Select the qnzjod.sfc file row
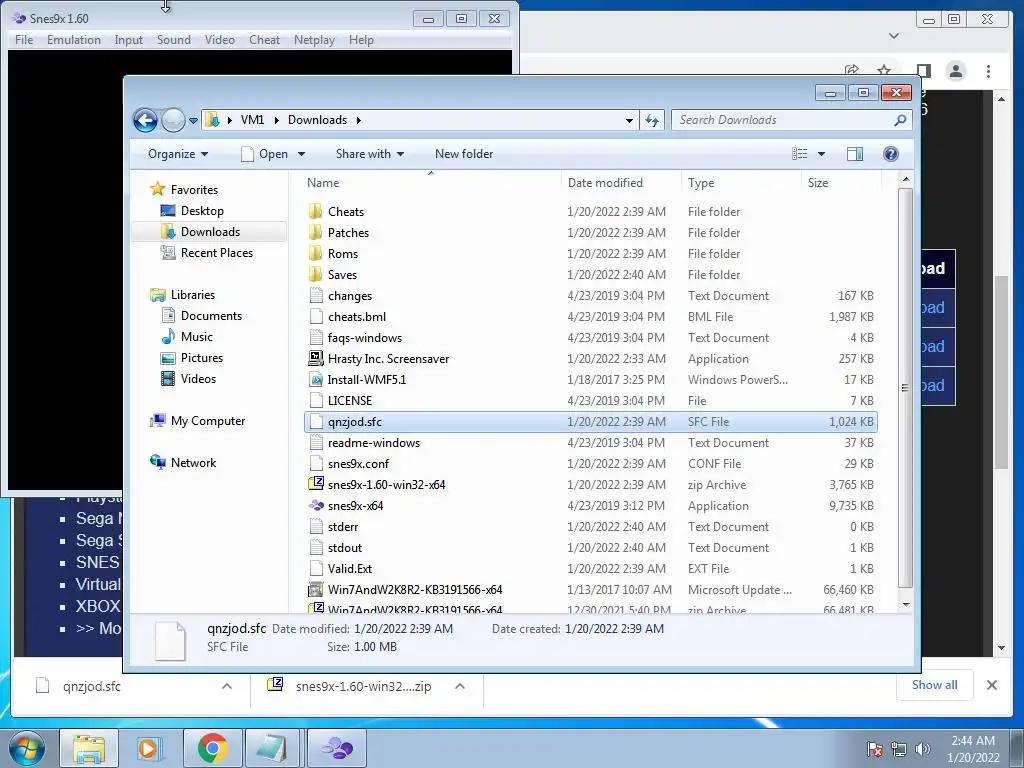Image resolution: width=1024 pixels, height=768 pixels. click(590, 422)
